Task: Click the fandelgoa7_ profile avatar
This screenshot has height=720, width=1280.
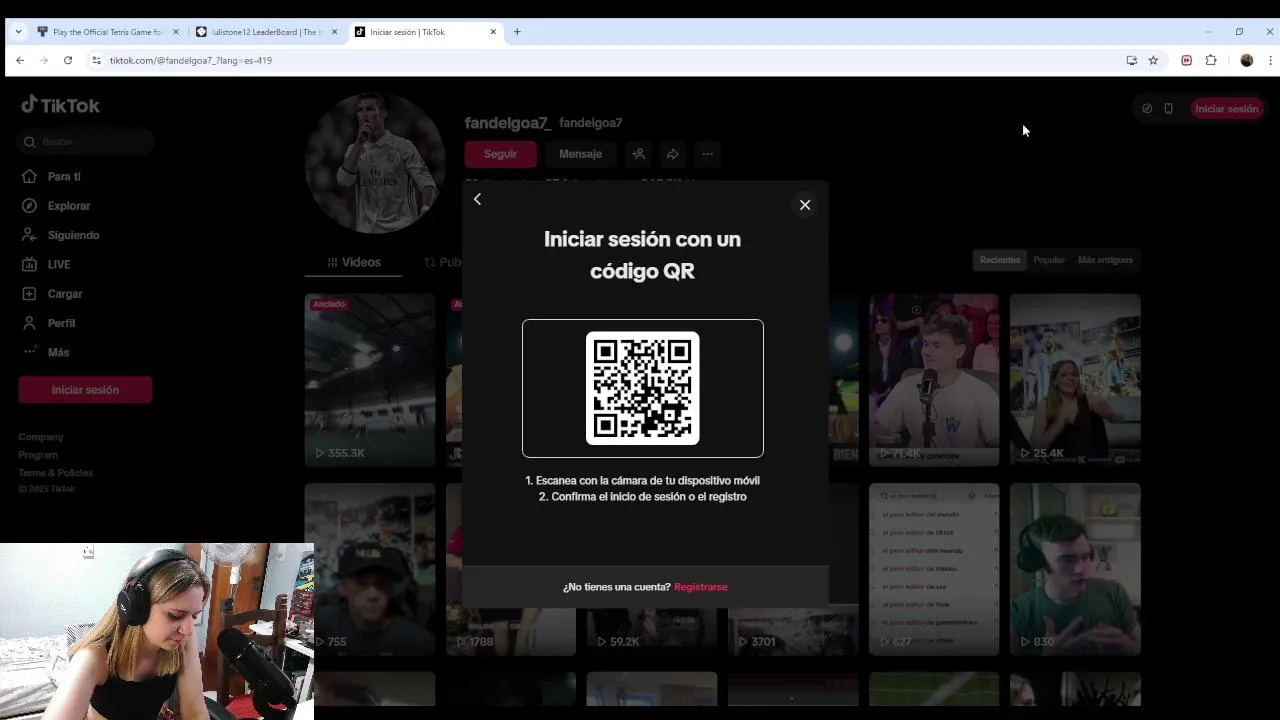Action: pyautogui.click(x=375, y=163)
